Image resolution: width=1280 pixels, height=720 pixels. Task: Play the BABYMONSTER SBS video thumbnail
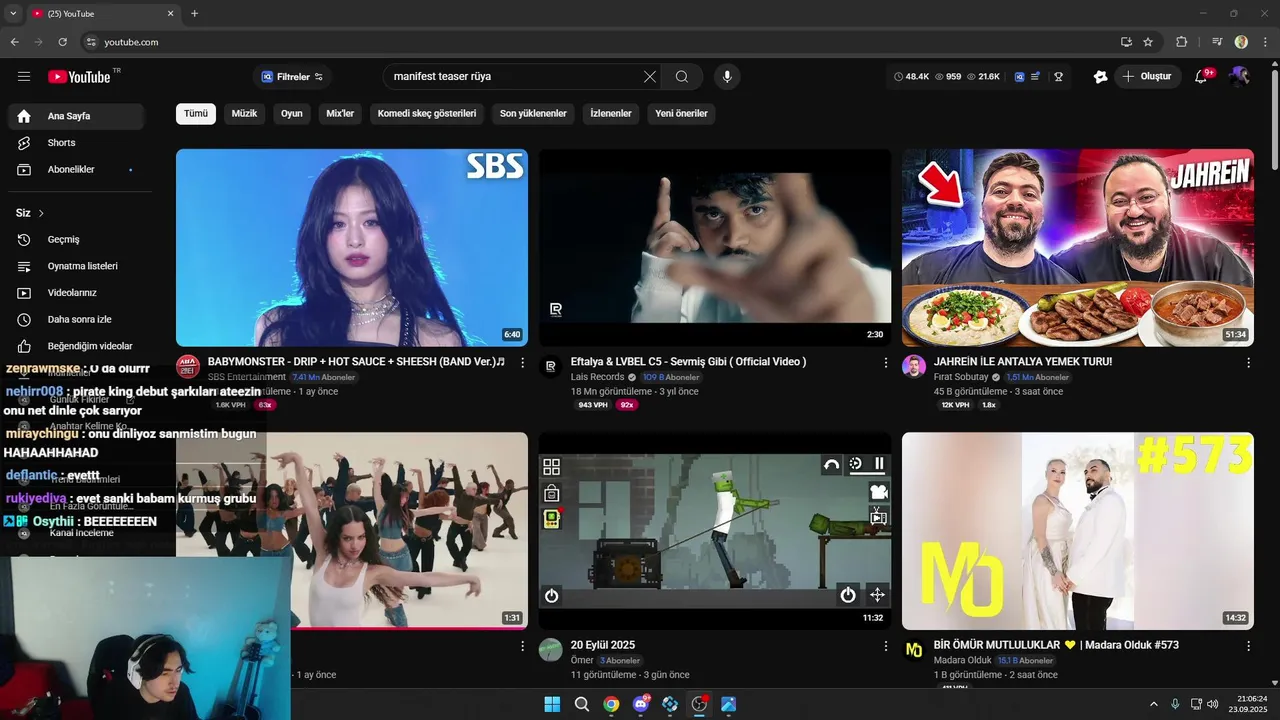352,248
